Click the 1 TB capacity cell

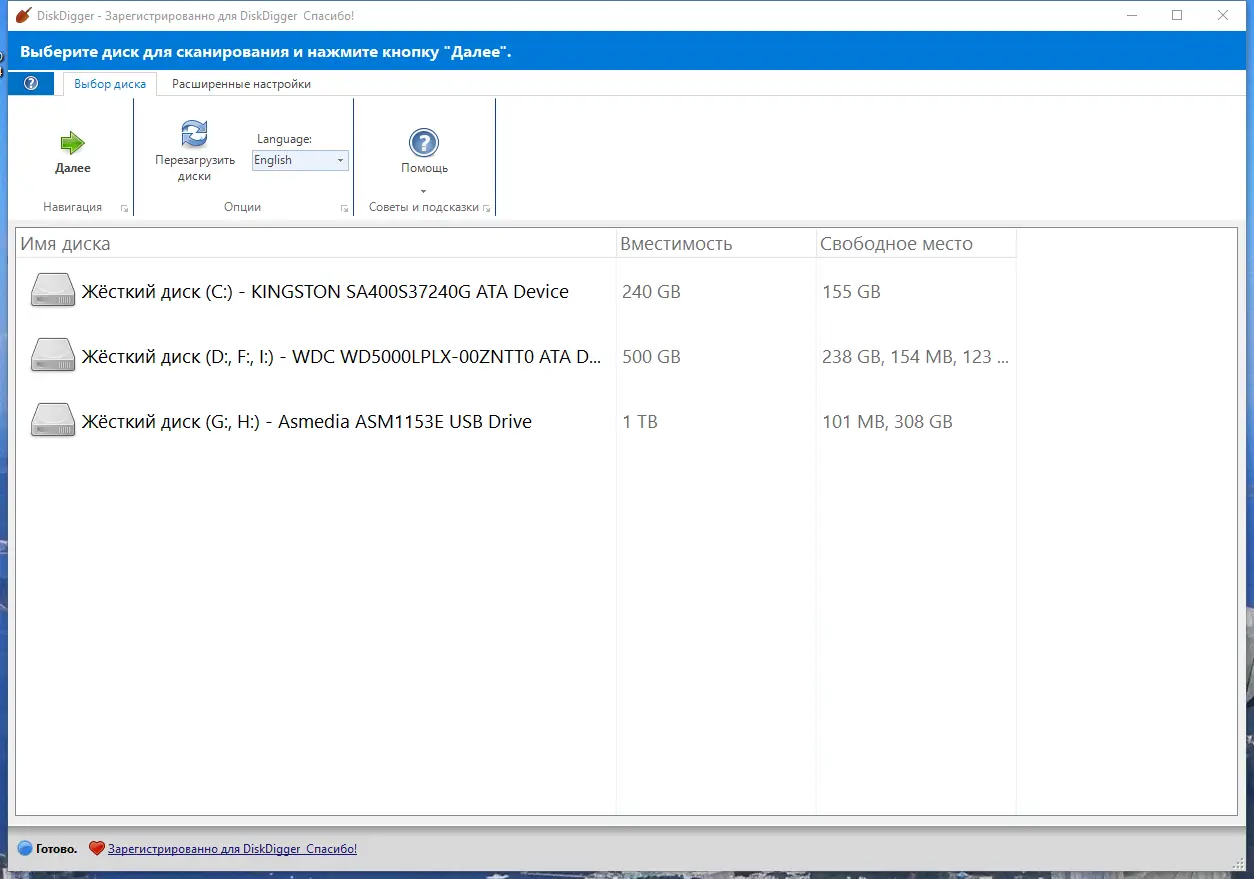[640, 422]
